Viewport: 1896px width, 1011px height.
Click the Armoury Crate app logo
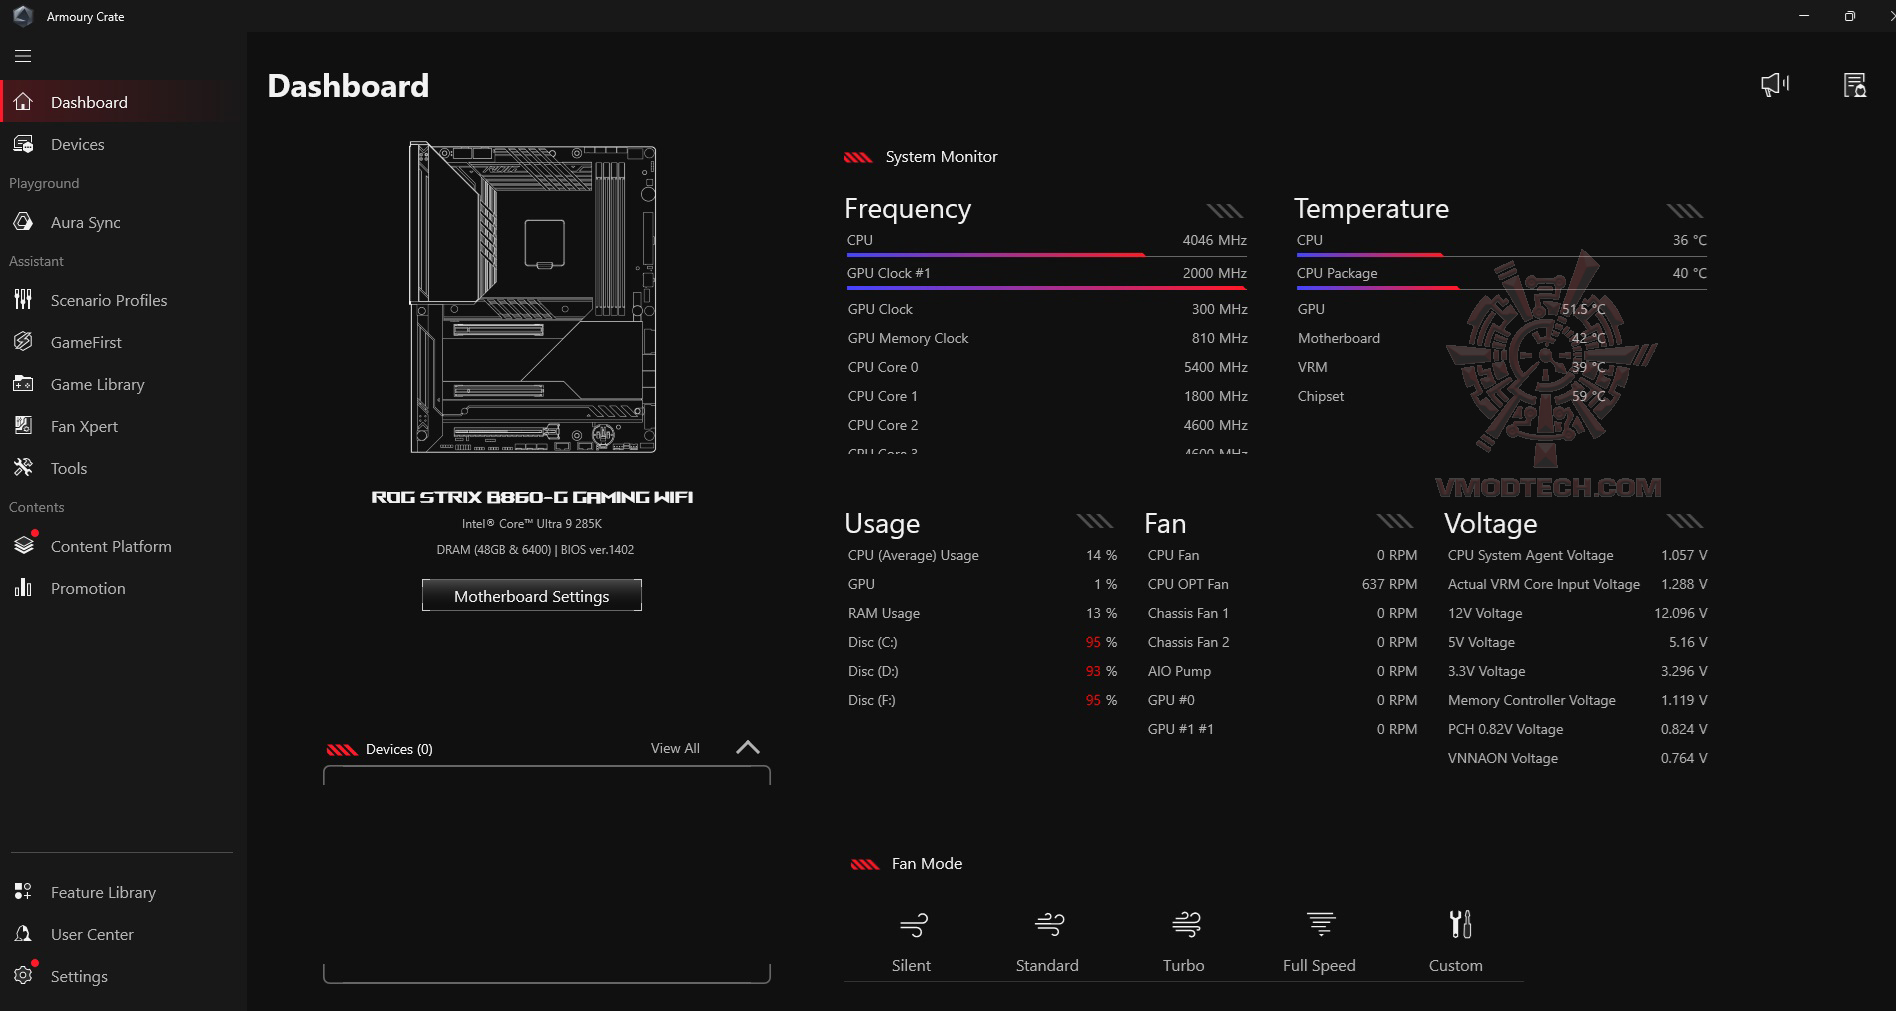[22, 16]
